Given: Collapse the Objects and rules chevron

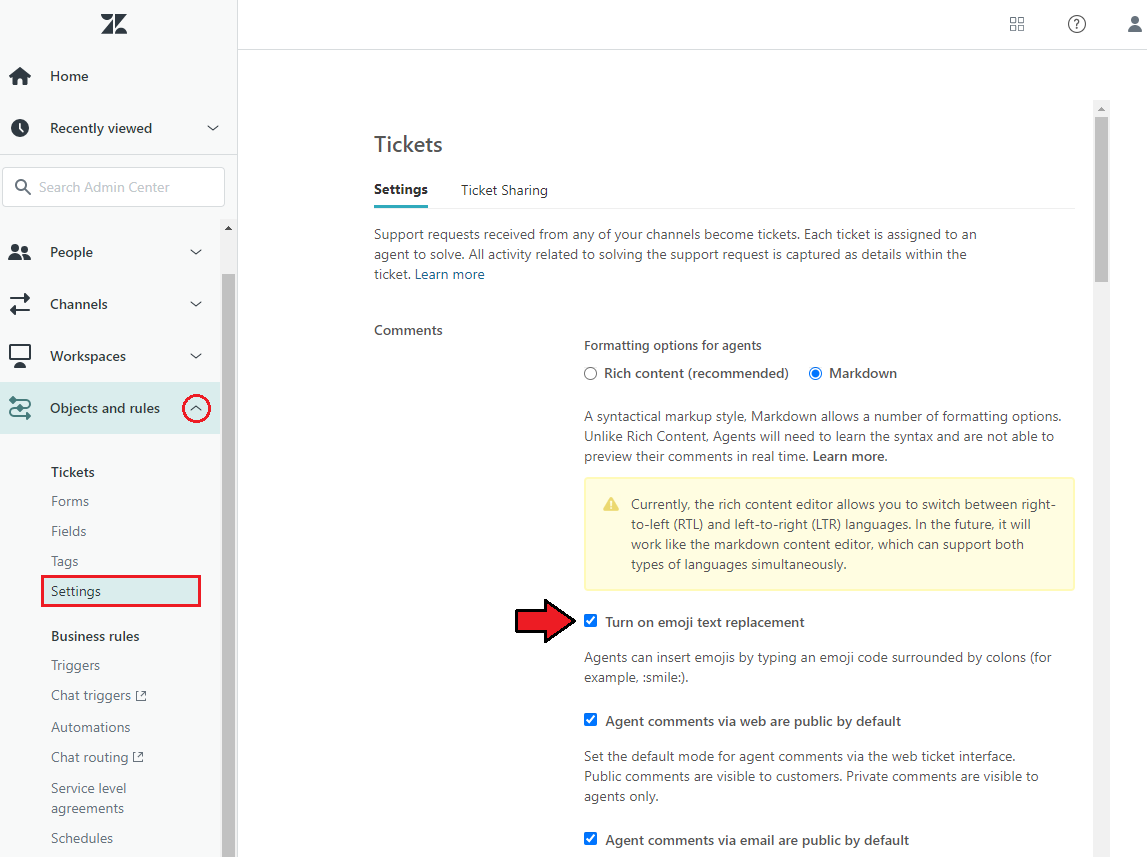Looking at the screenshot, I should tap(196, 408).
